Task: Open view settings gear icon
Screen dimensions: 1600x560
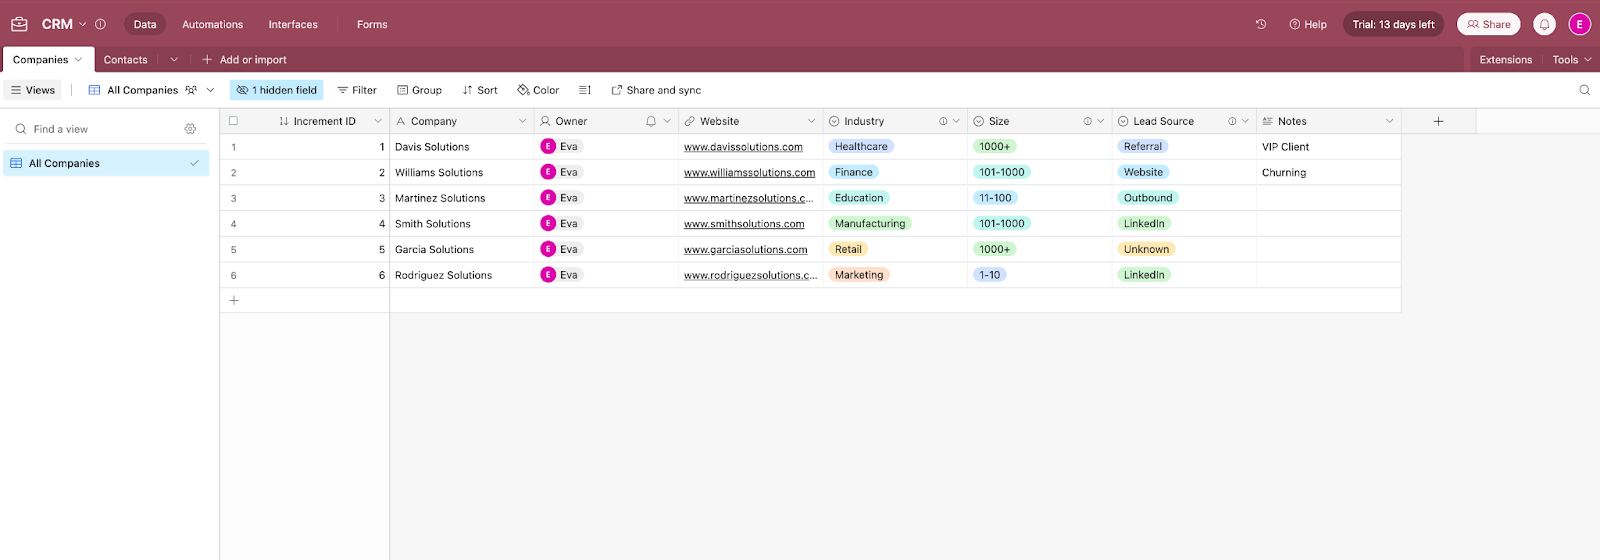Action: (x=190, y=129)
